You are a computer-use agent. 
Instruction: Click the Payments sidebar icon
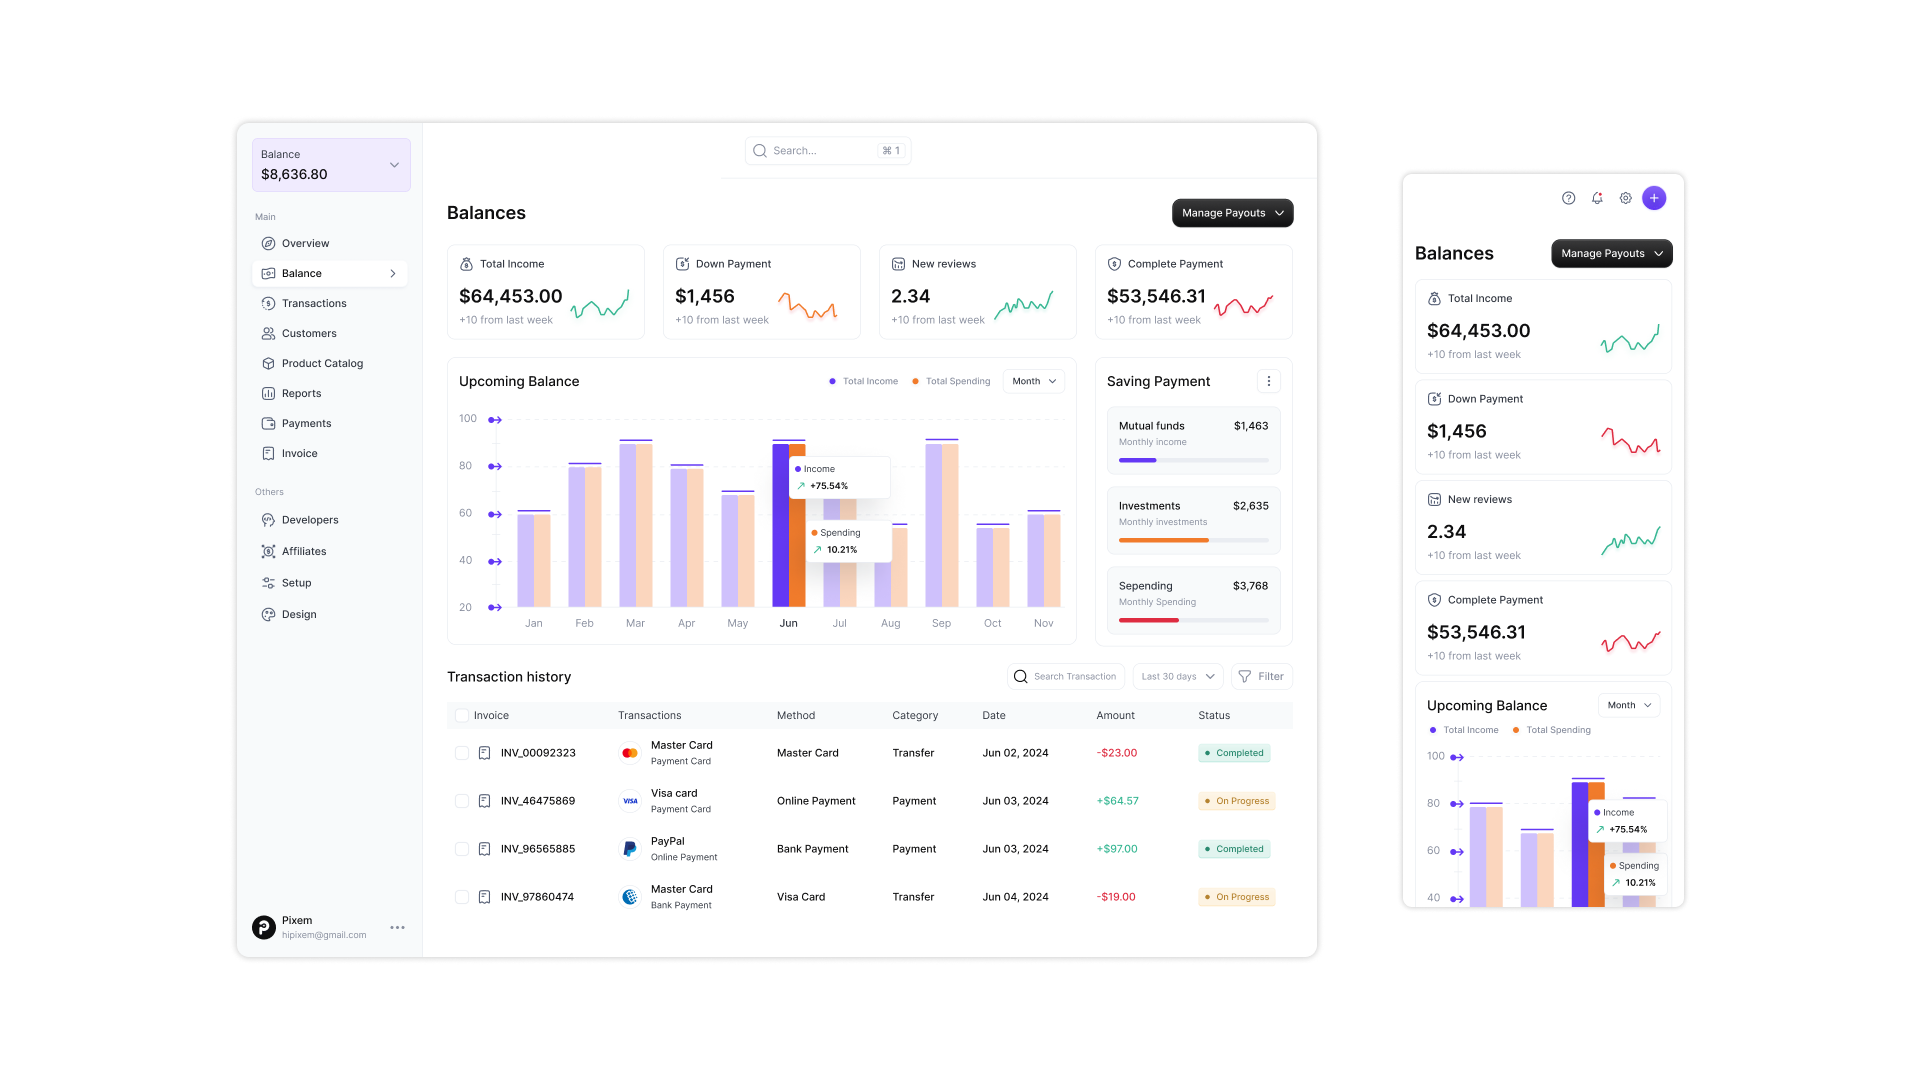coord(269,422)
